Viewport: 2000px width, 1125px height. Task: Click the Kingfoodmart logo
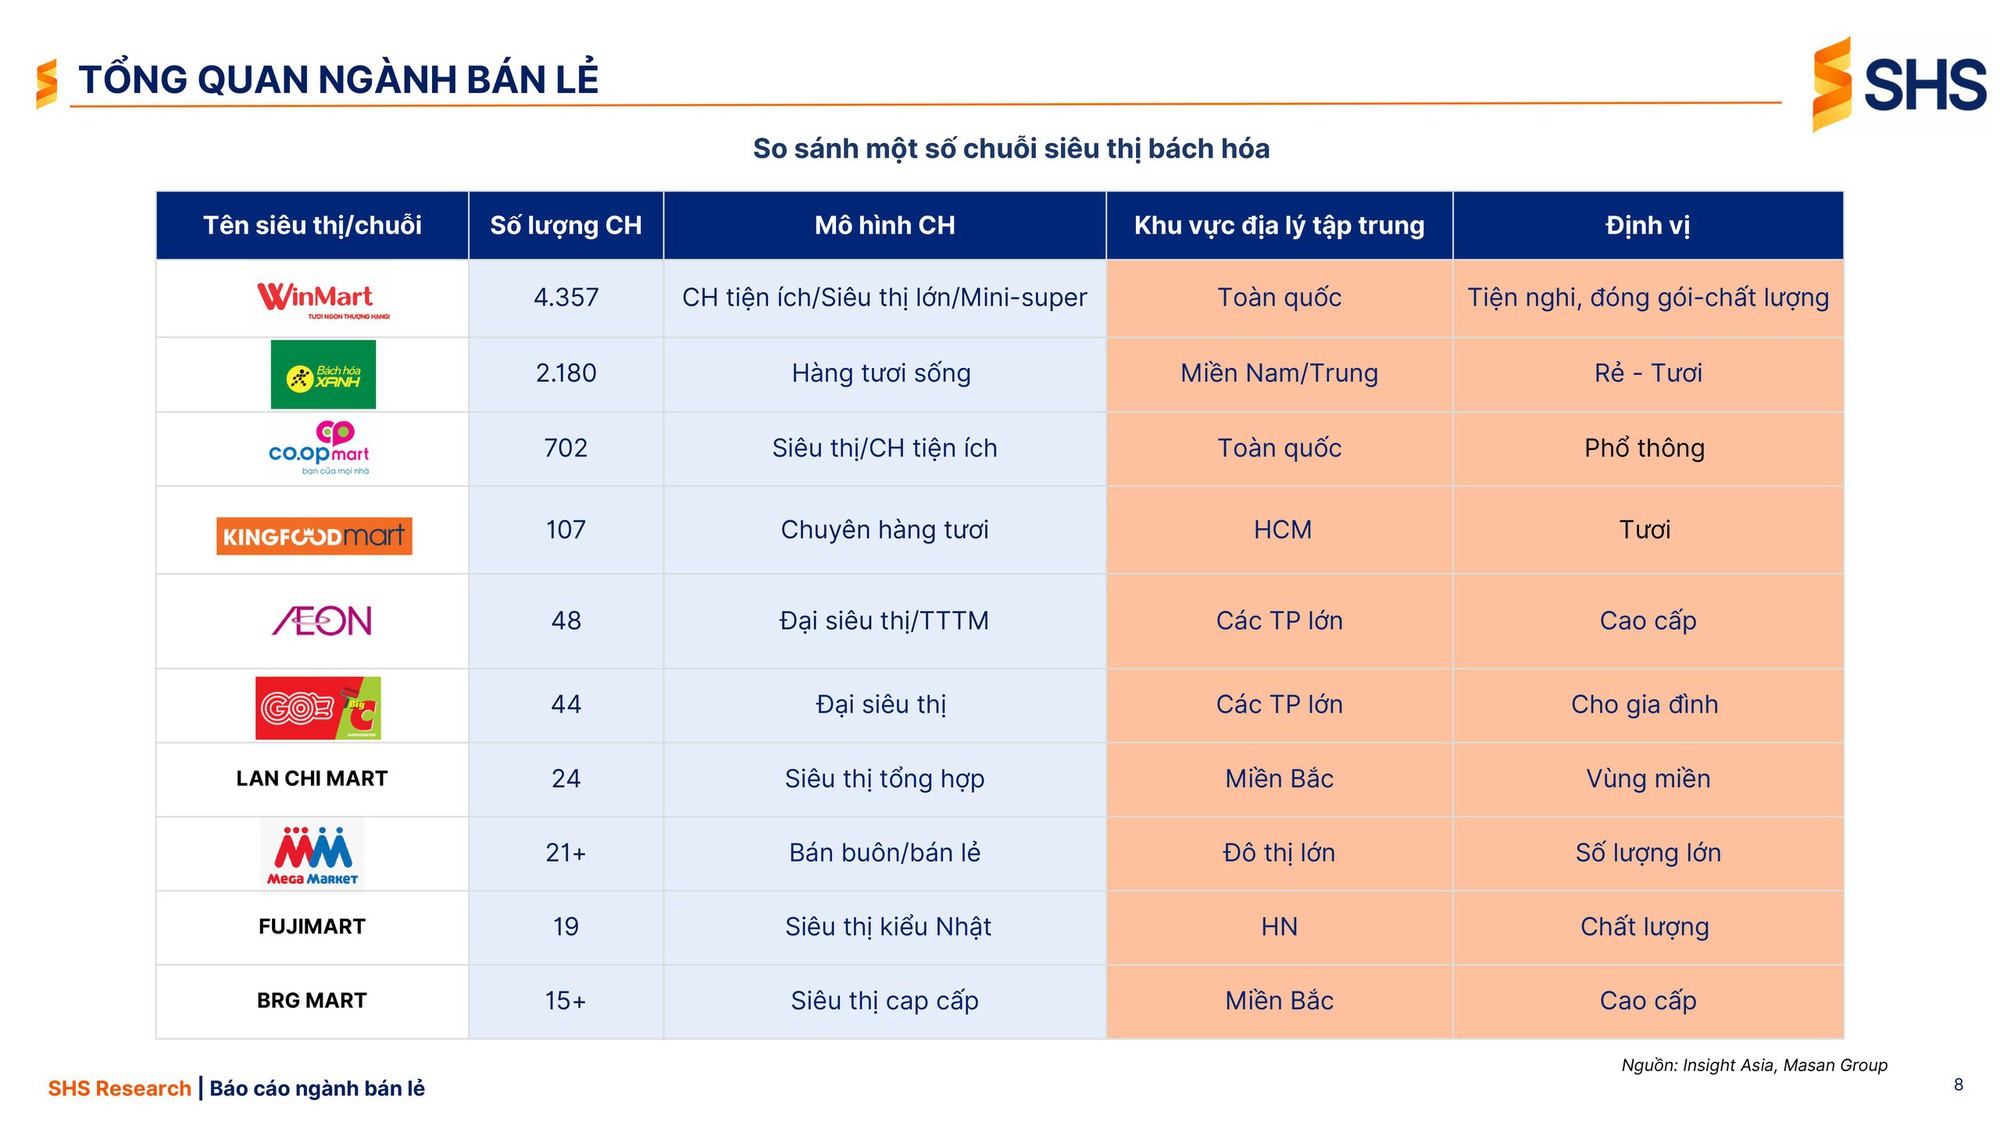(x=314, y=536)
